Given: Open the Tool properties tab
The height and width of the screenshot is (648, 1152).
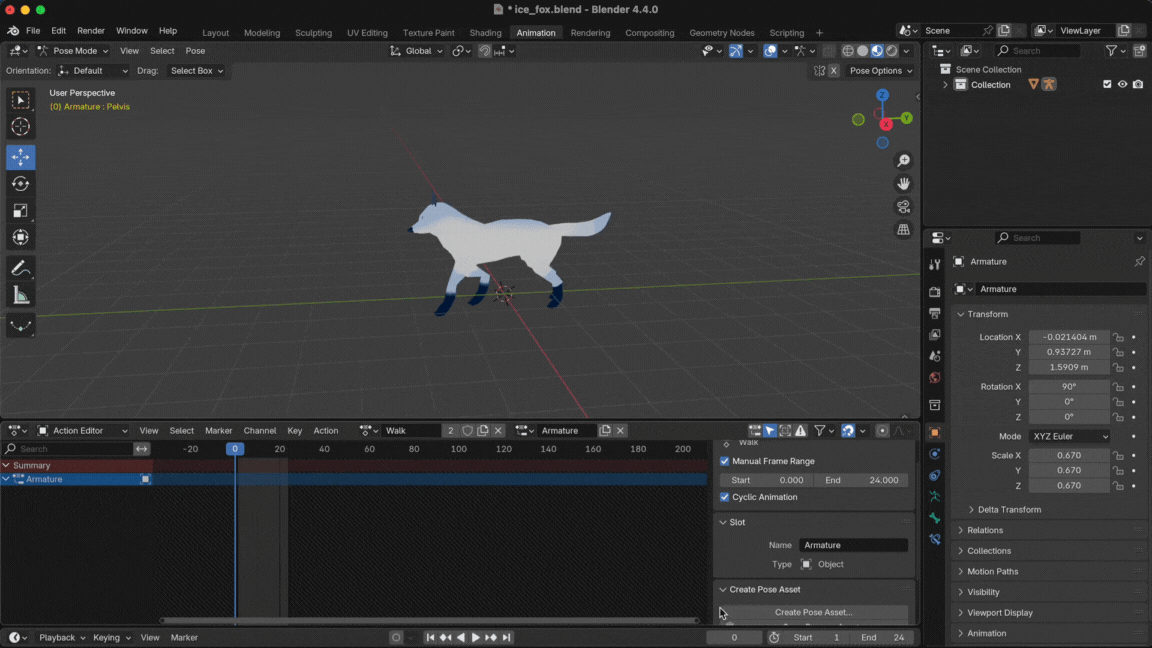Looking at the screenshot, I should pyautogui.click(x=935, y=264).
